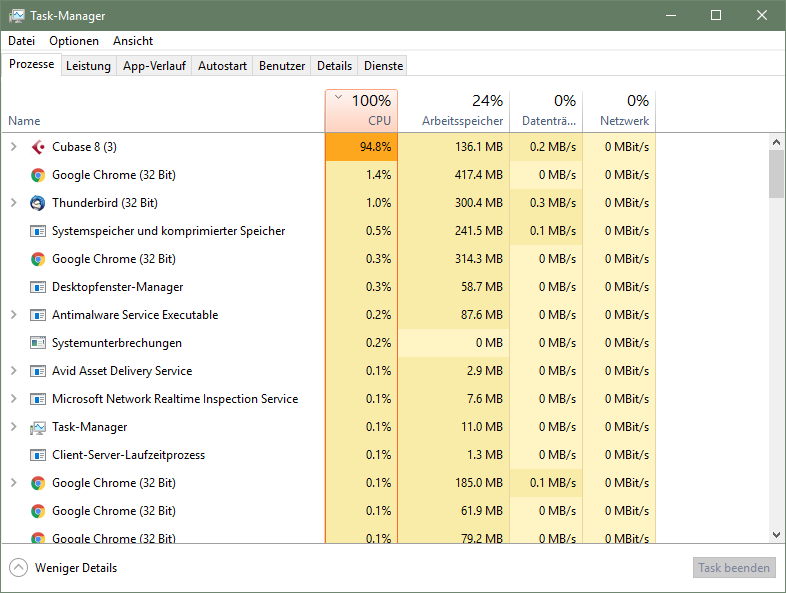Sort by the Netzwerk column header
This screenshot has width=786, height=593.
(620, 111)
